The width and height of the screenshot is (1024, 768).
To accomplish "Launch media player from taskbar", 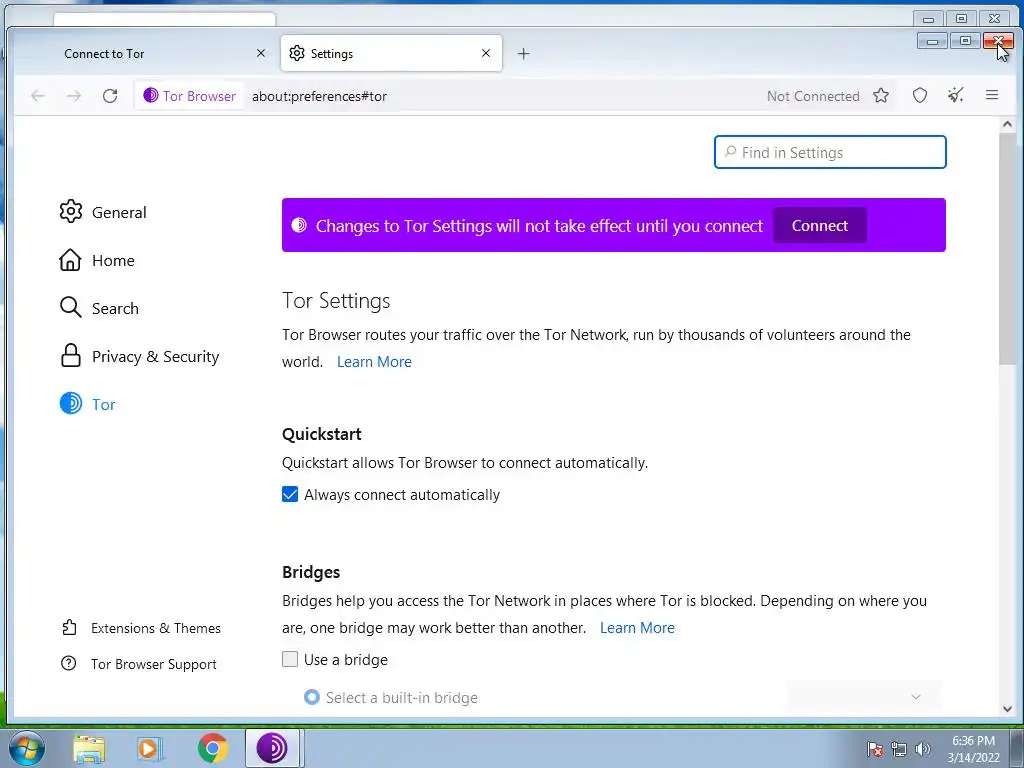I will click(150, 748).
